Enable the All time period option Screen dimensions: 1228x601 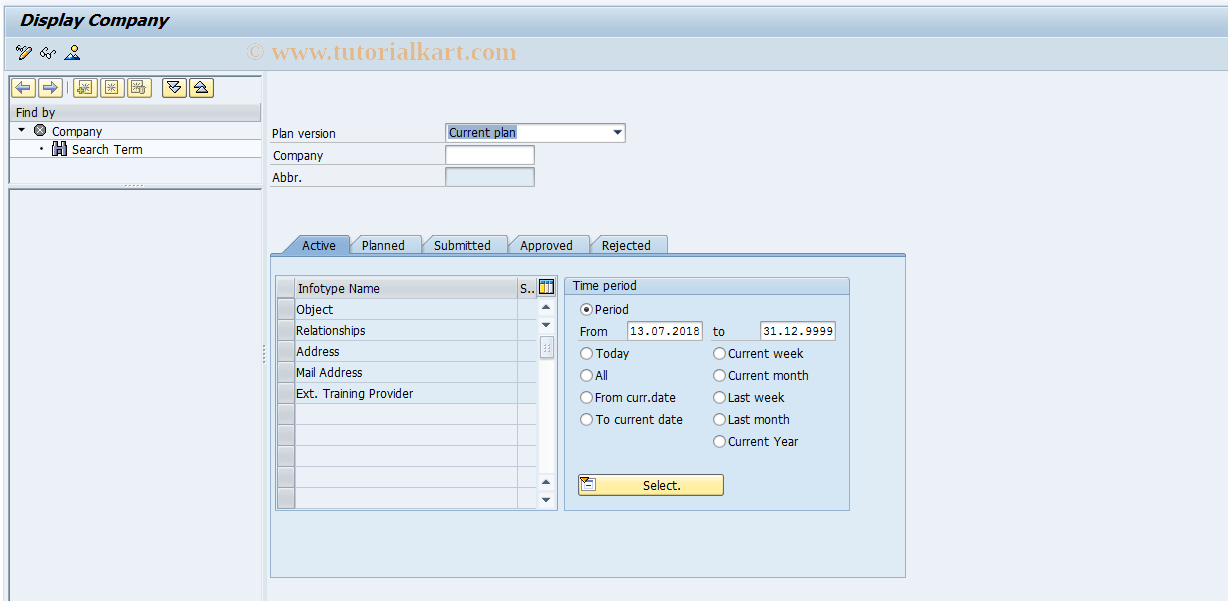point(586,375)
